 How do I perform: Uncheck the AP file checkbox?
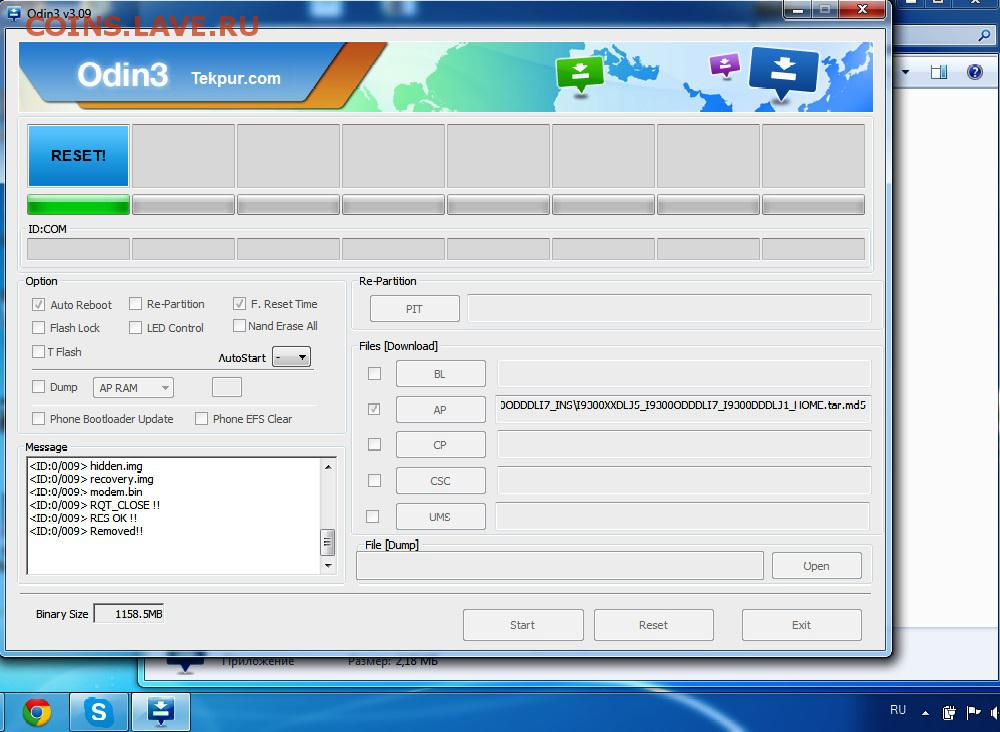(374, 409)
